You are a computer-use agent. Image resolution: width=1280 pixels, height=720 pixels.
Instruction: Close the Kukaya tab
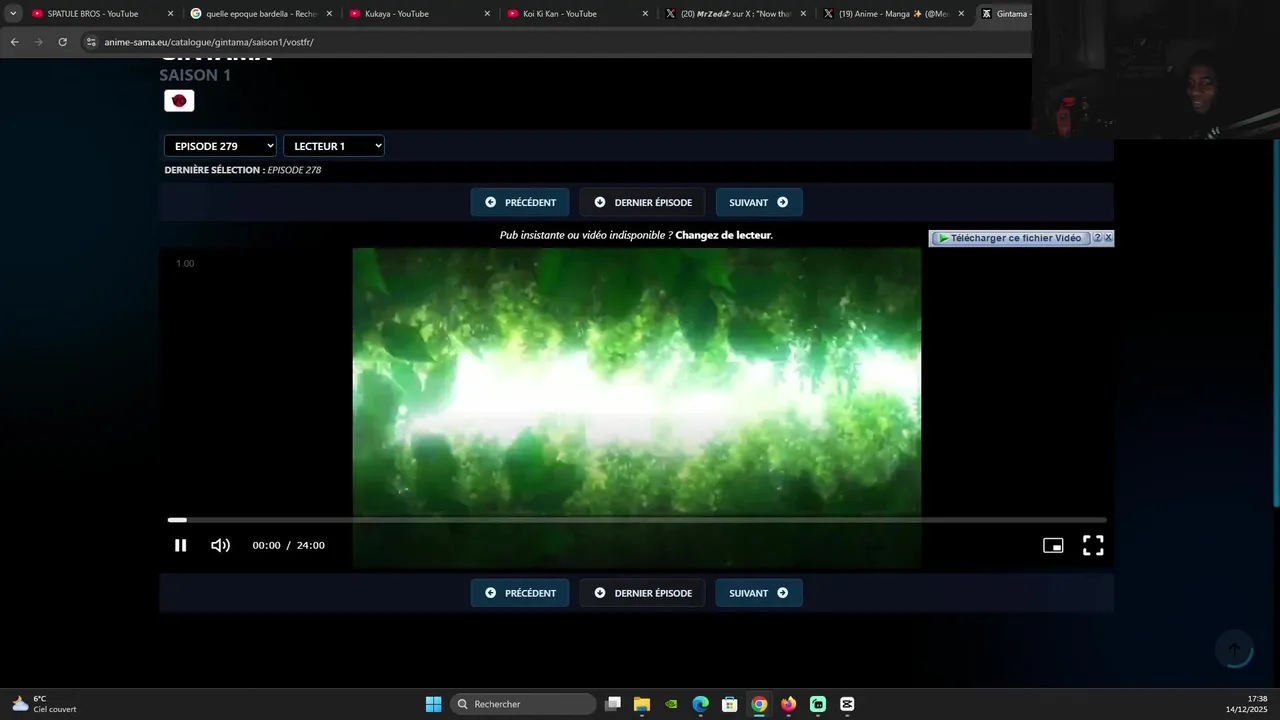487,14
